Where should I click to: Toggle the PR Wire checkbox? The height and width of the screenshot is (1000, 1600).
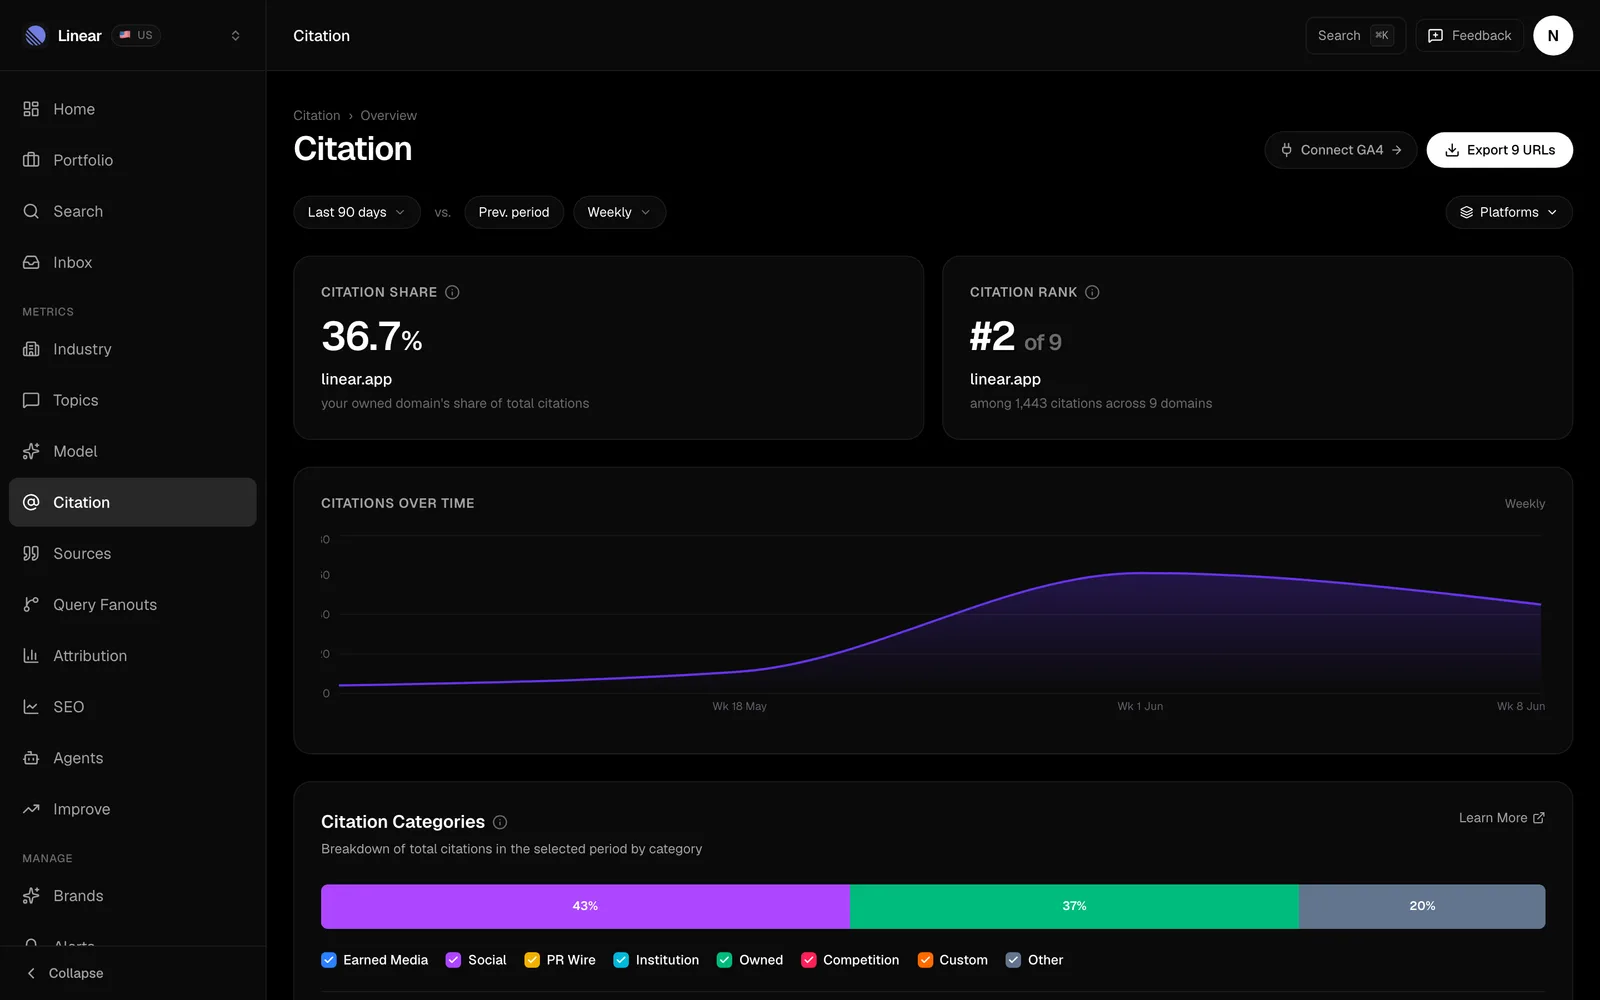[532, 960]
